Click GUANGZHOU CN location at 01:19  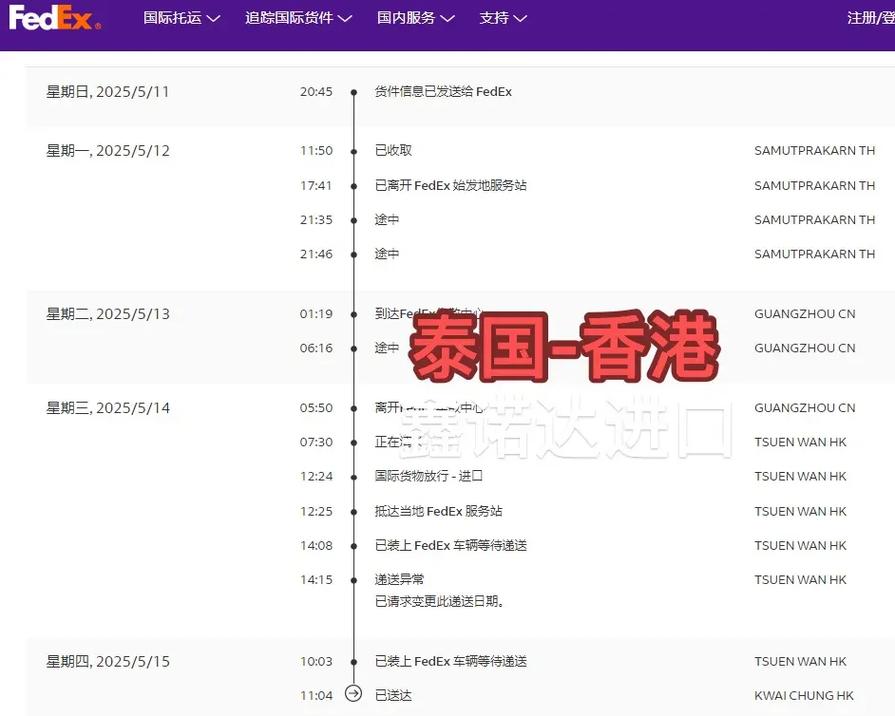[x=805, y=314]
